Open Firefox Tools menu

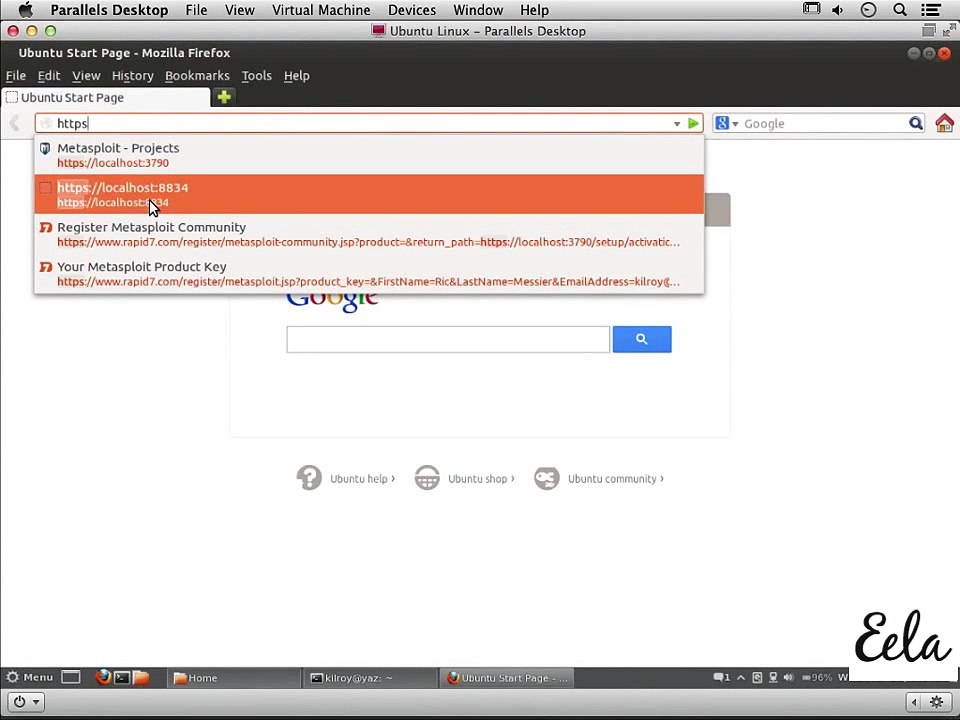pos(256,76)
